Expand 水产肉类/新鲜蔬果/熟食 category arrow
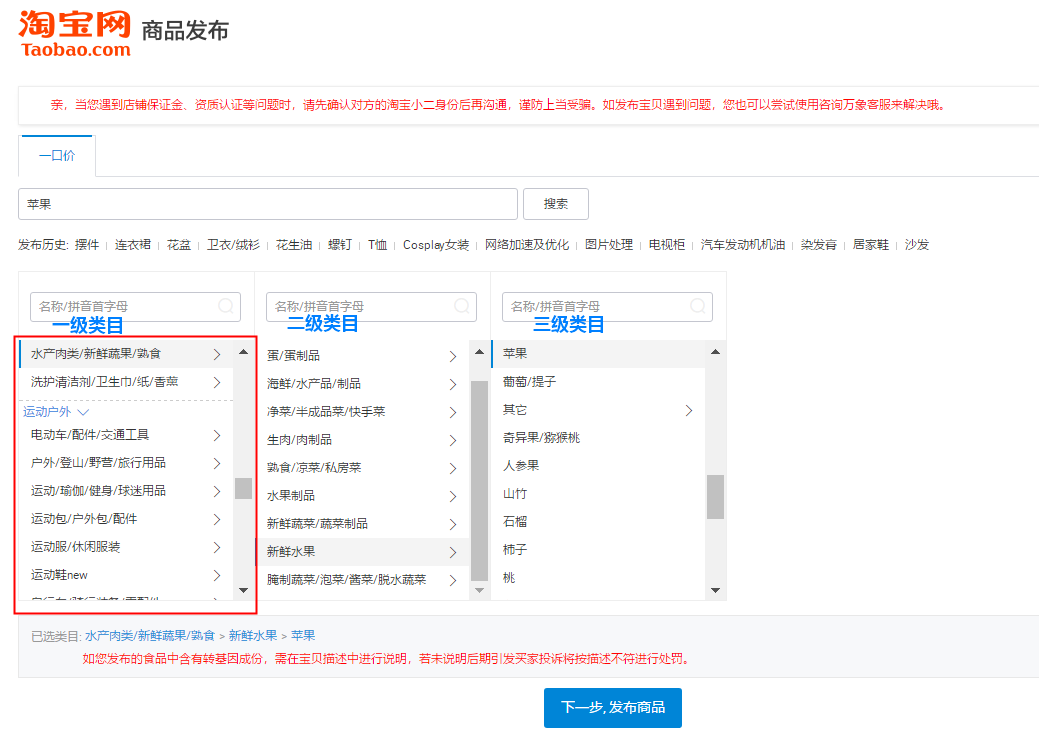Image resolution: width=1039 pixels, height=750 pixels. [x=217, y=354]
